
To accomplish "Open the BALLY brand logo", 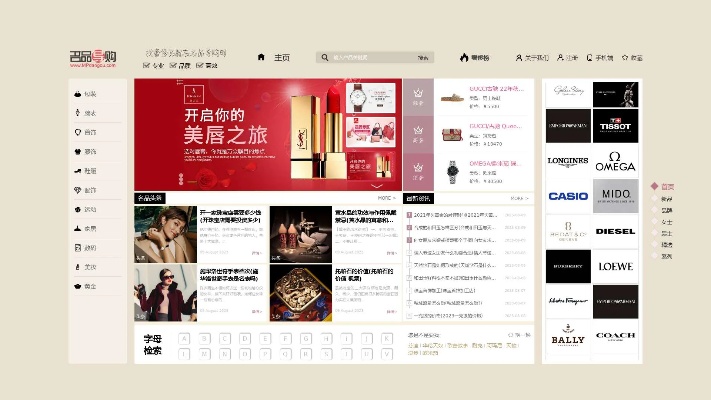I will tap(568, 337).
